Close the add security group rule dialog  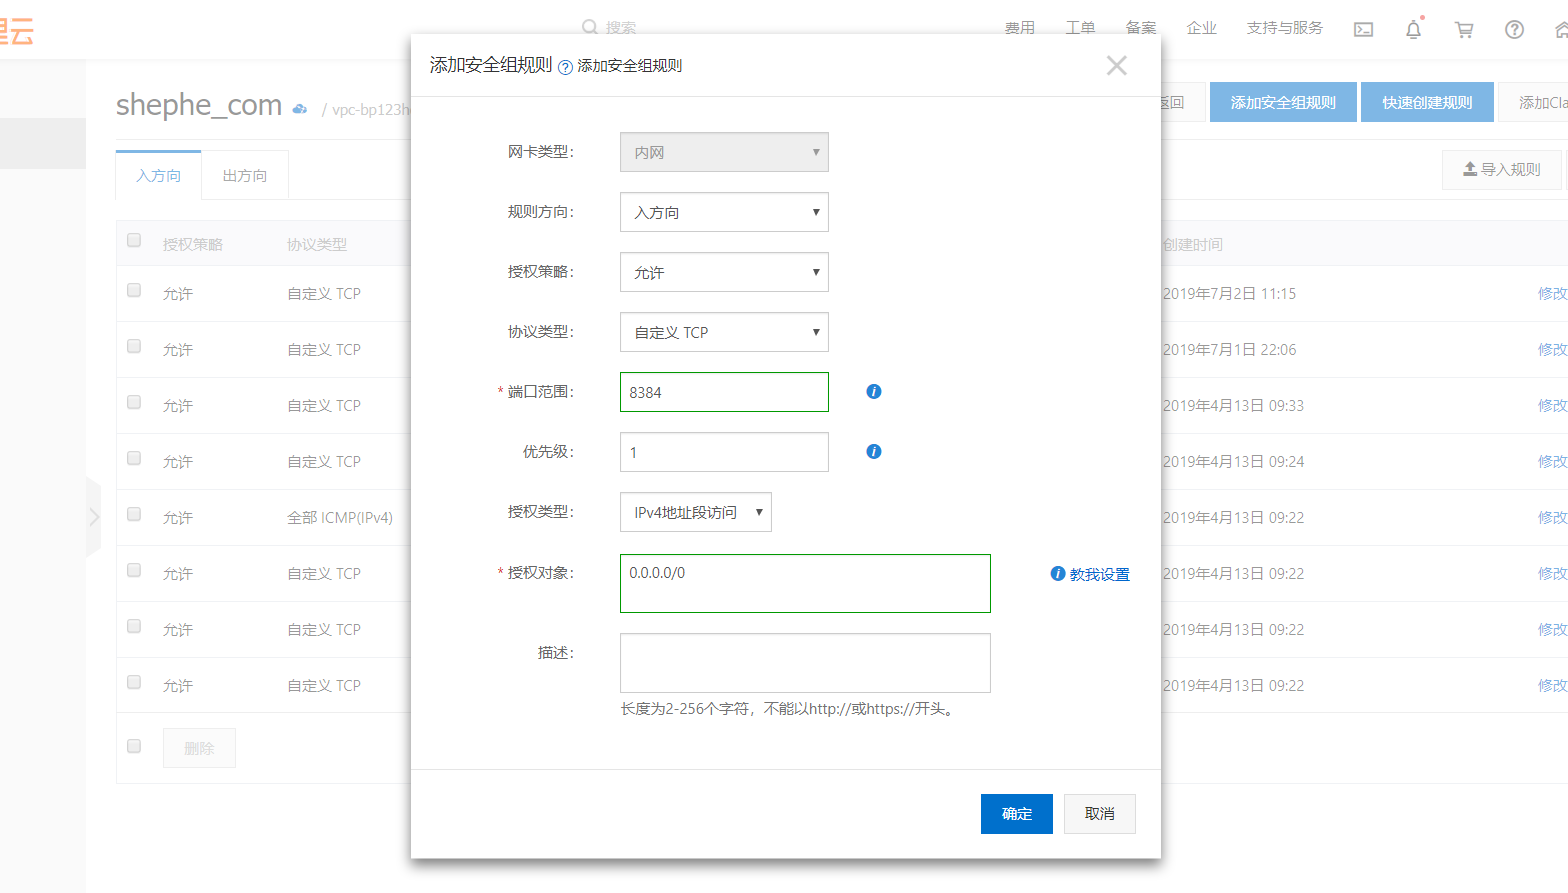(x=1116, y=66)
